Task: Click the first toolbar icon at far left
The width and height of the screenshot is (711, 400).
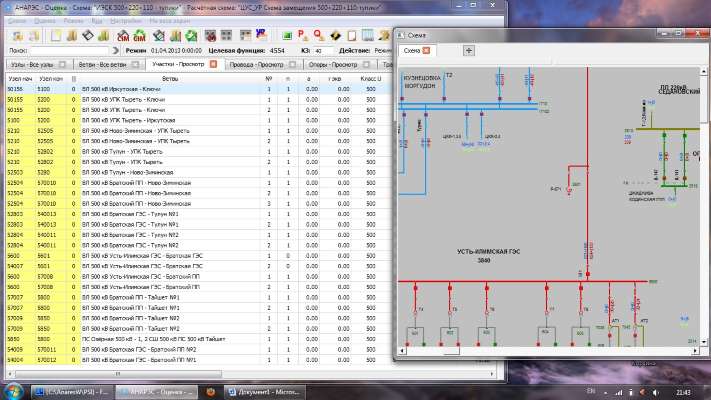Action: point(18,36)
